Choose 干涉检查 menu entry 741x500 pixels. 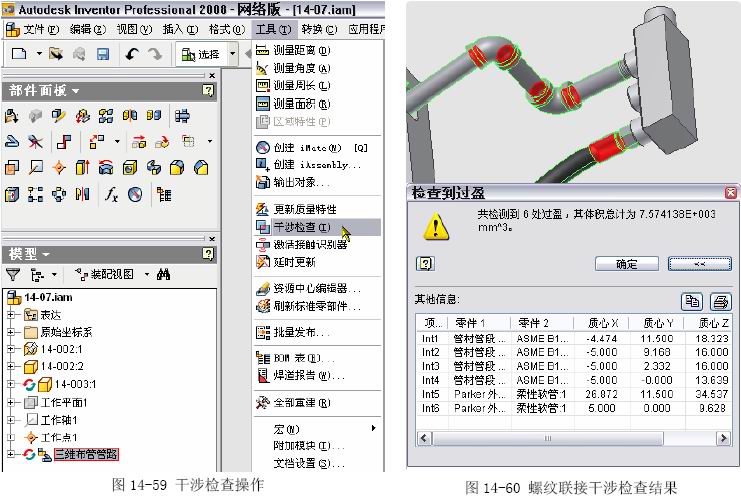(x=317, y=227)
